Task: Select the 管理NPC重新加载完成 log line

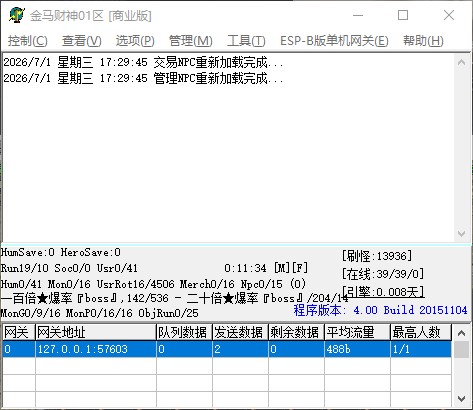Action: click(143, 78)
